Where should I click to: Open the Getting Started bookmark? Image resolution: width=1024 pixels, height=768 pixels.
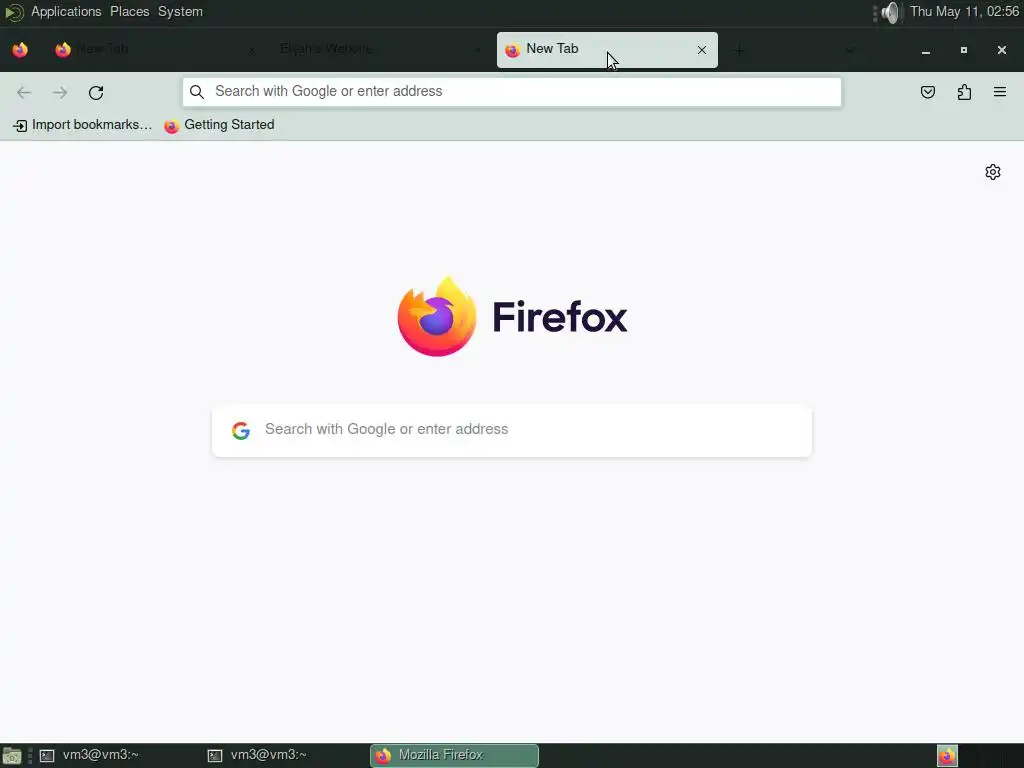[x=219, y=125]
